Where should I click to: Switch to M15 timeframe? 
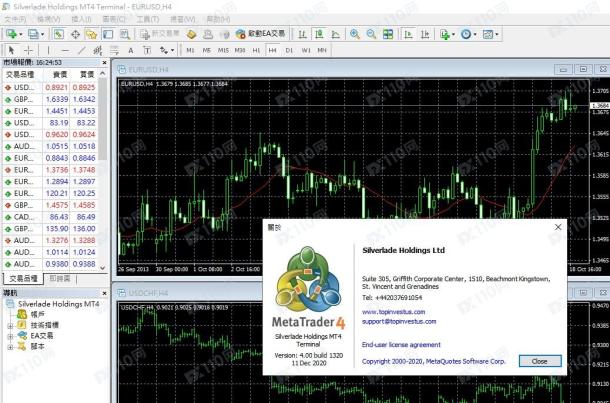pos(223,50)
